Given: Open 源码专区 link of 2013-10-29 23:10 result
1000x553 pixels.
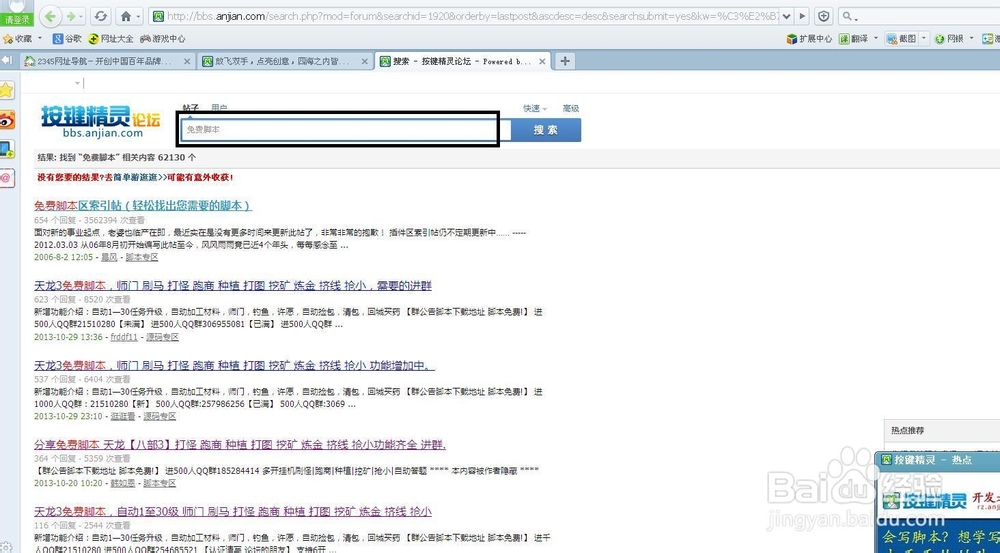Looking at the screenshot, I should pyautogui.click(x=159, y=417).
